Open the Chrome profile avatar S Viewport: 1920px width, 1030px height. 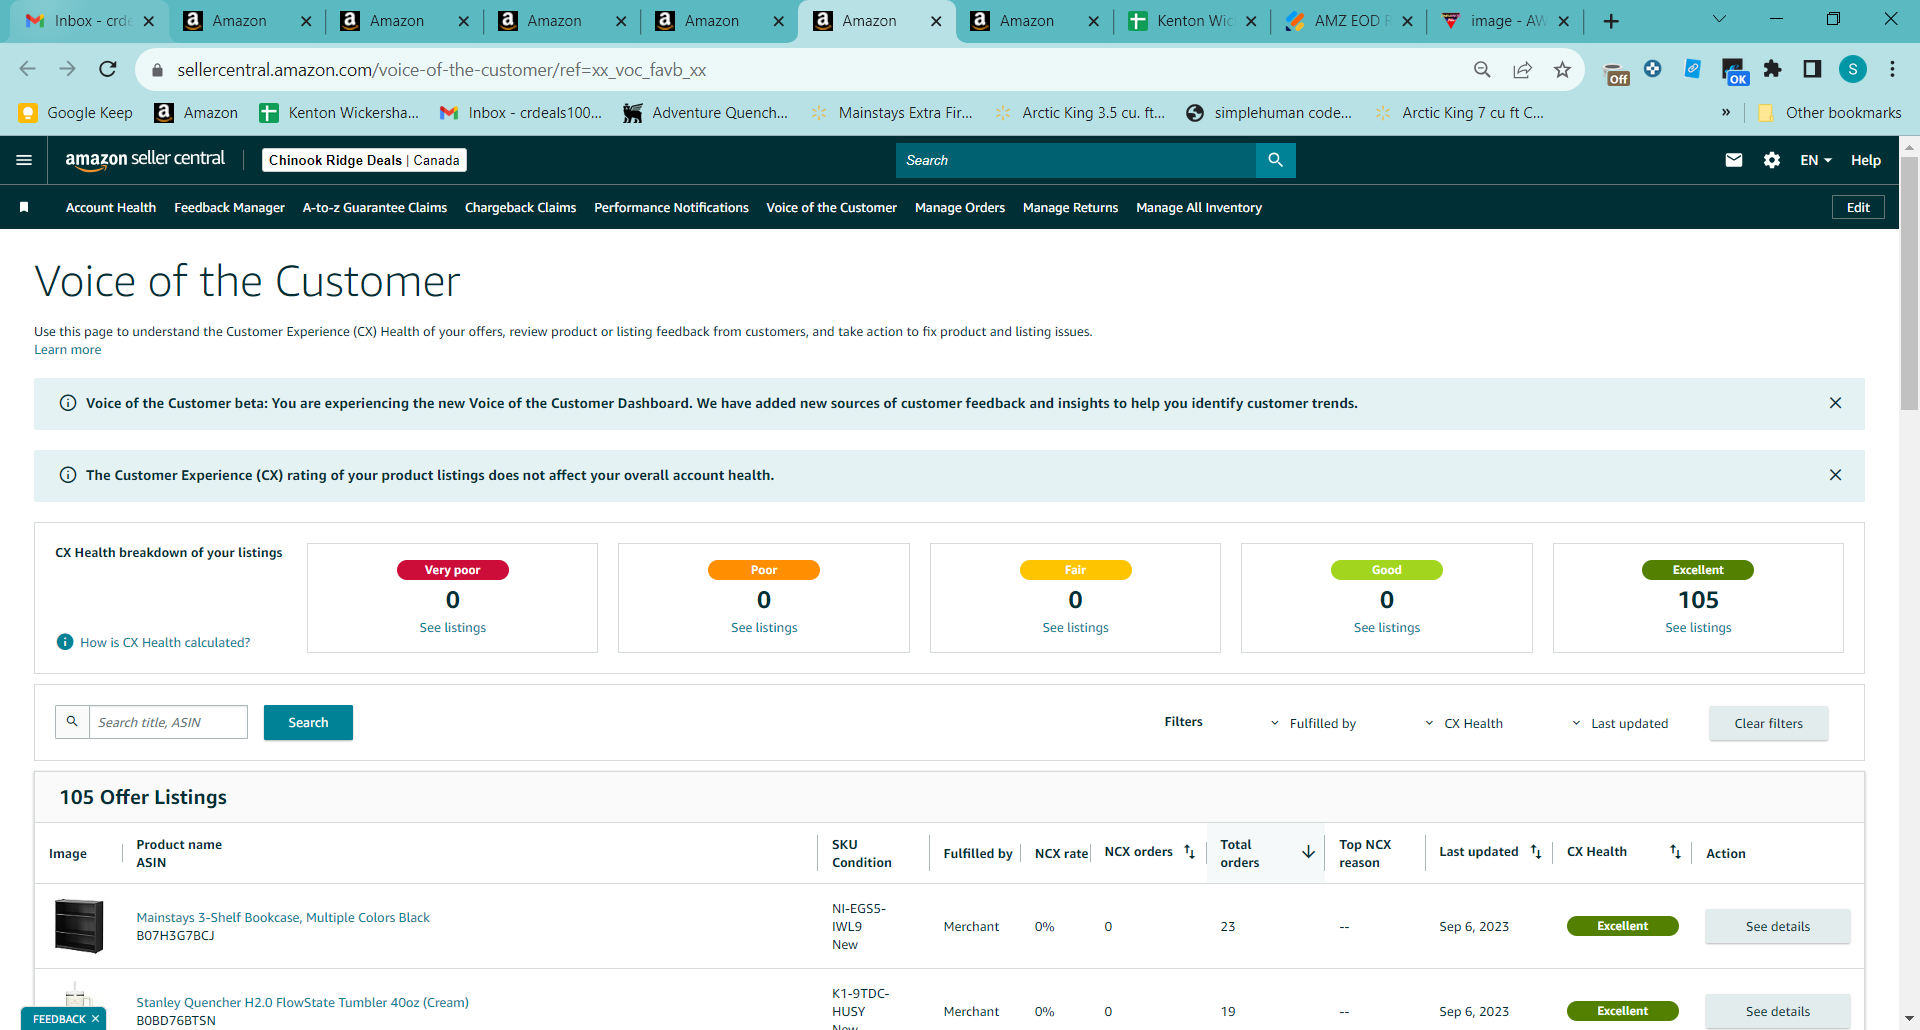click(x=1853, y=69)
